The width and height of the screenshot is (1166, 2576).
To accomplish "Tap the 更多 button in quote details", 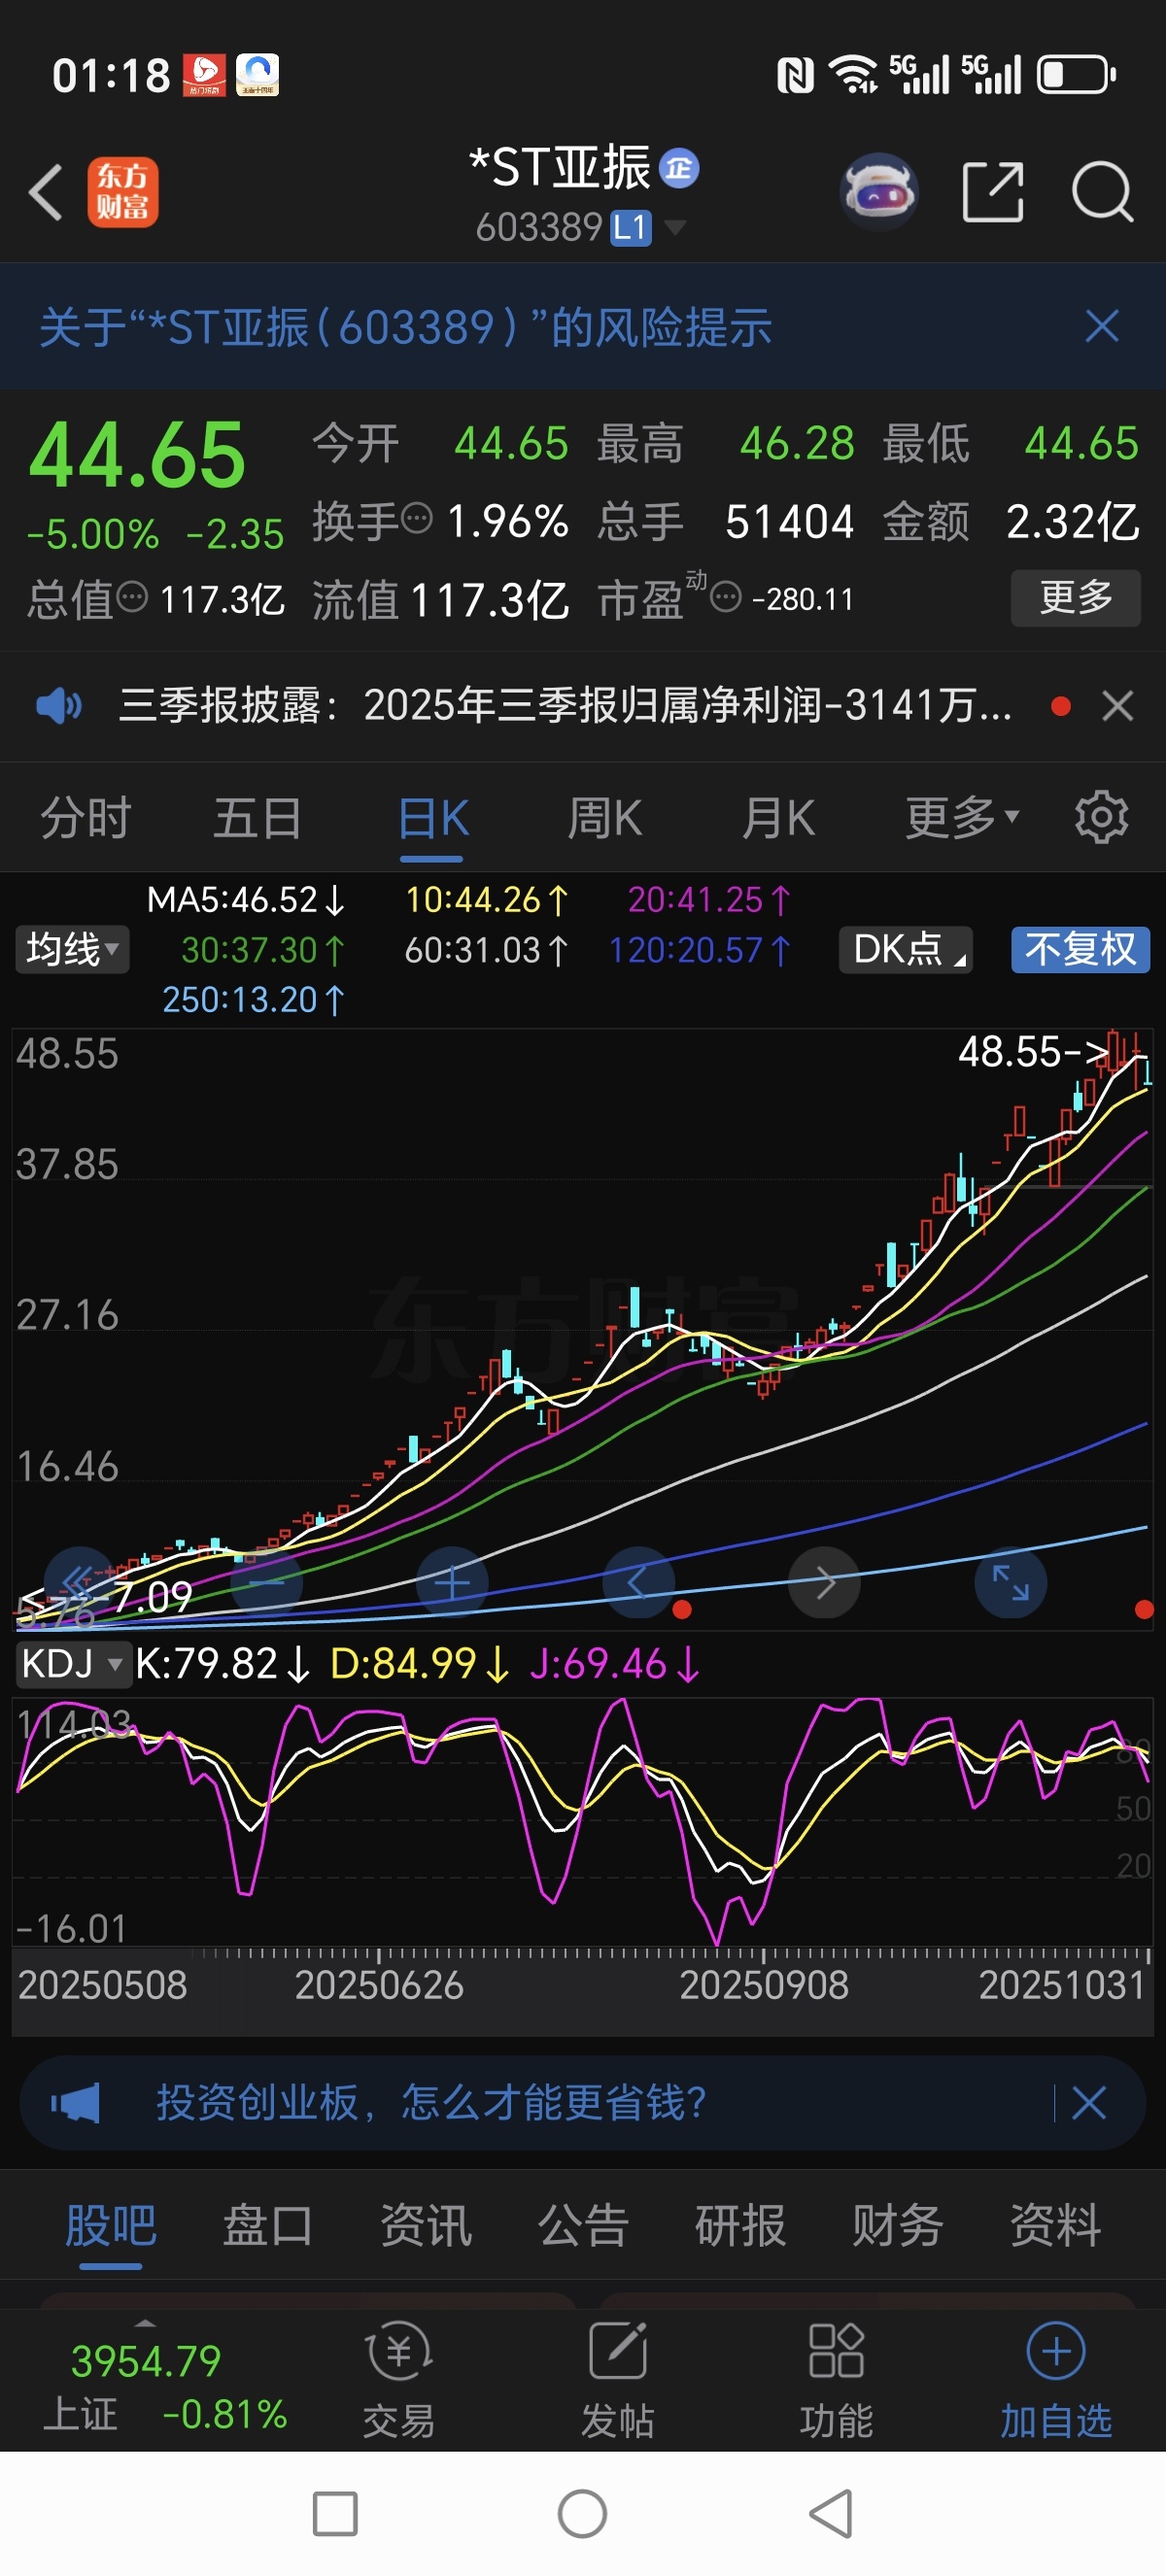I will point(1075,597).
